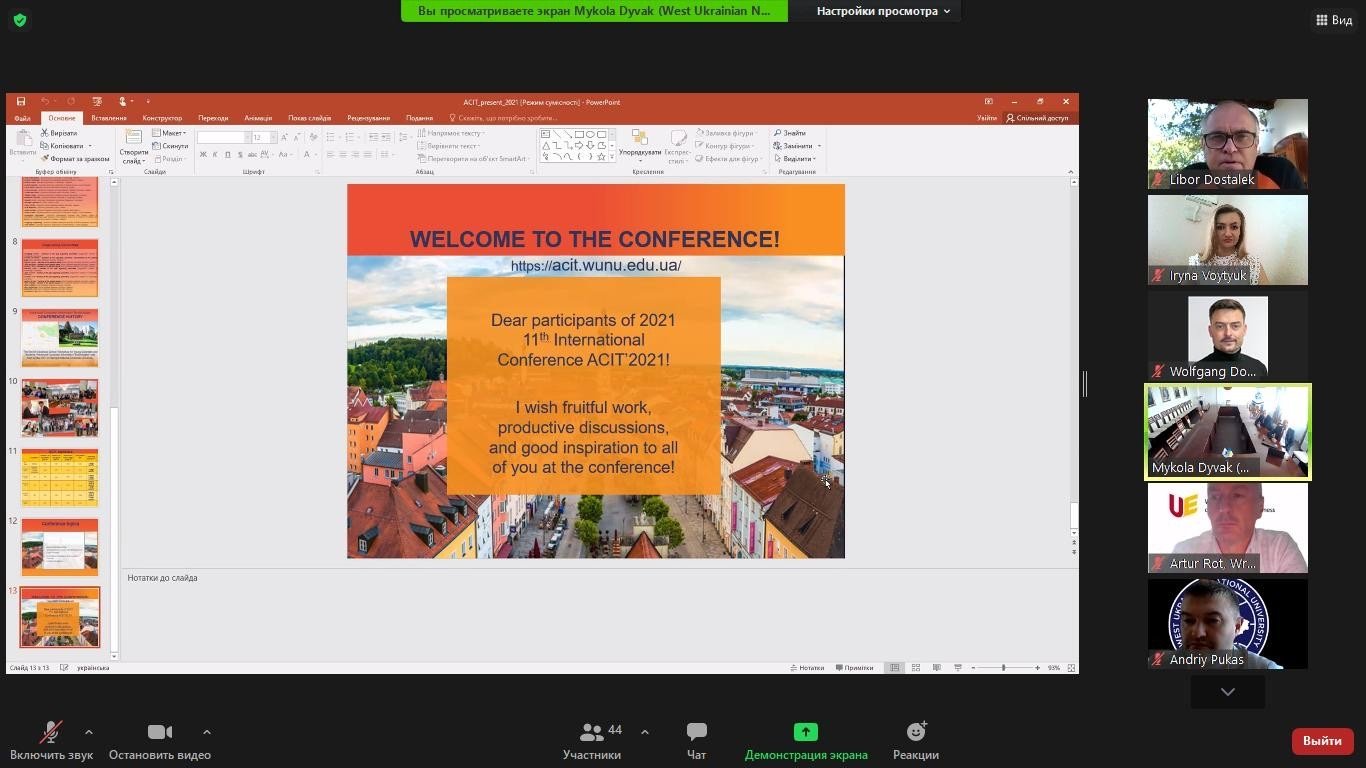This screenshot has height=768, width=1366.
Task: Click Формат за зразком format painter
Action: point(75,158)
